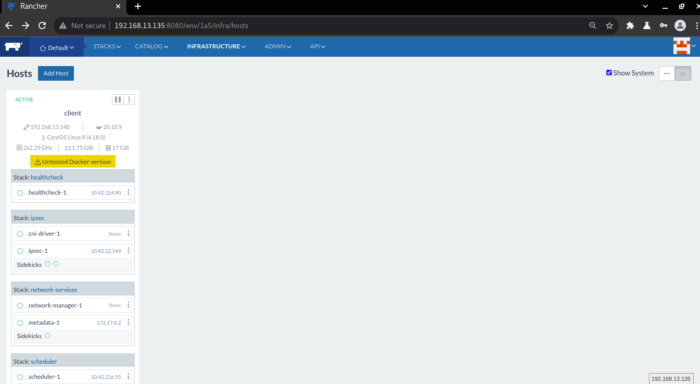
Task: Open the ipsec-1 container
Action: tap(37, 250)
